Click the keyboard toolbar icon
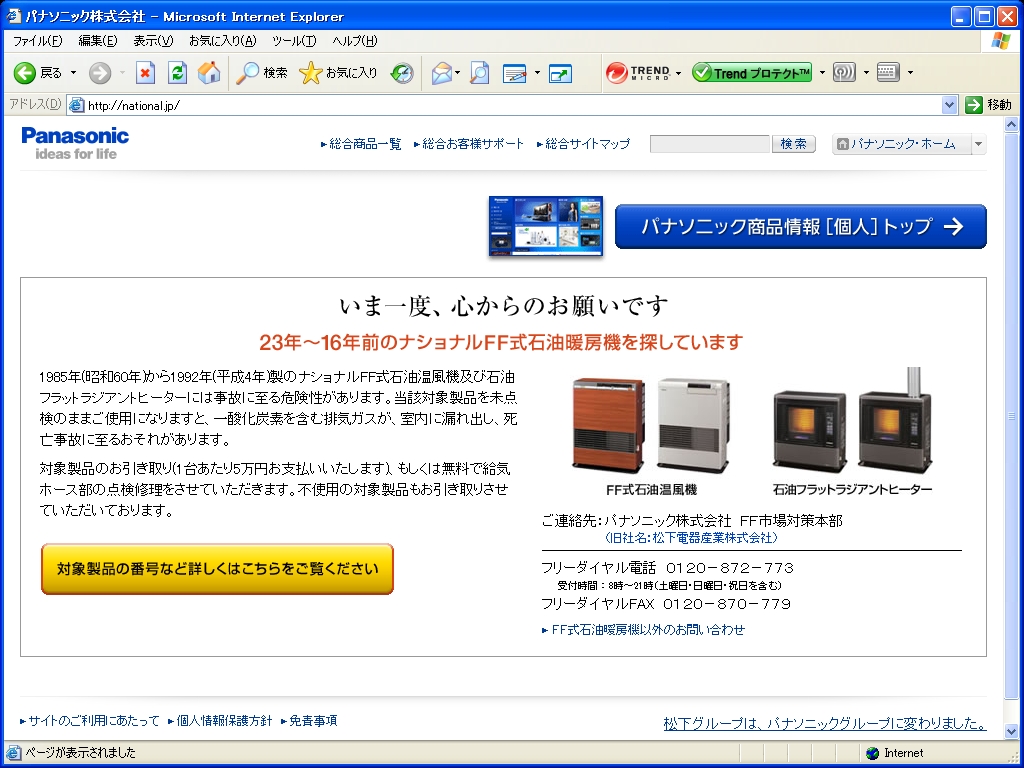 click(x=888, y=72)
